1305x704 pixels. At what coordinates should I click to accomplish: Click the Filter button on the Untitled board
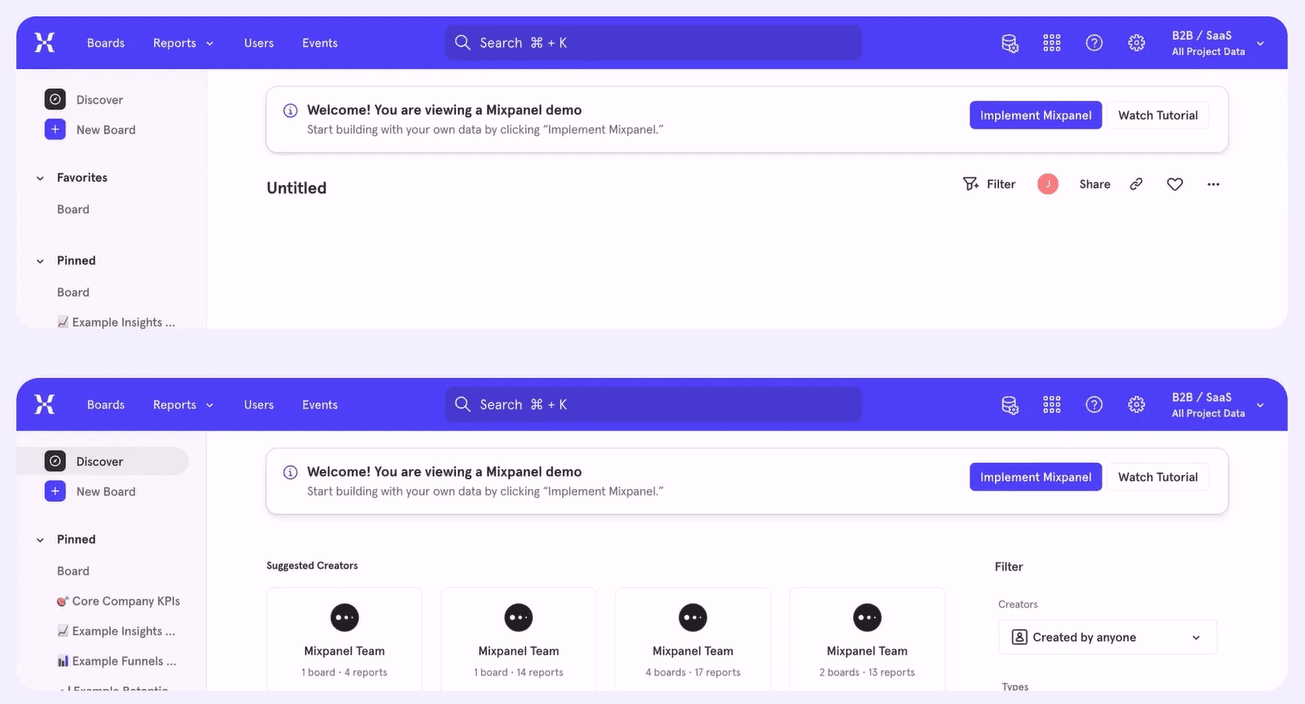[989, 184]
